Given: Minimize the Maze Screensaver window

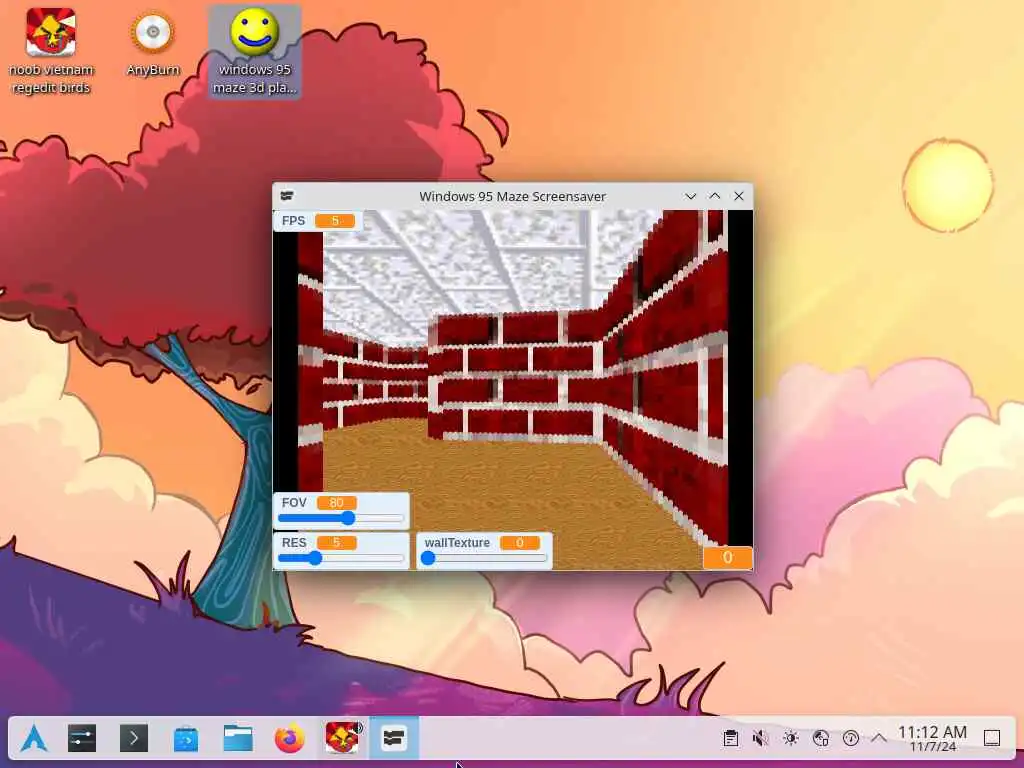Looking at the screenshot, I should click(690, 197).
